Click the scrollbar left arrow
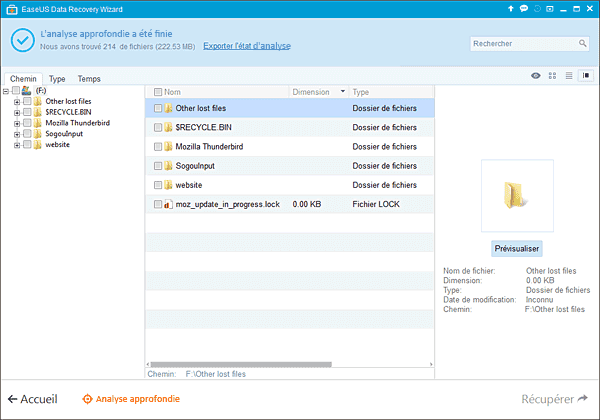This screenshot has height=420, width=600. pyautogui.click(x=148, y=364)
